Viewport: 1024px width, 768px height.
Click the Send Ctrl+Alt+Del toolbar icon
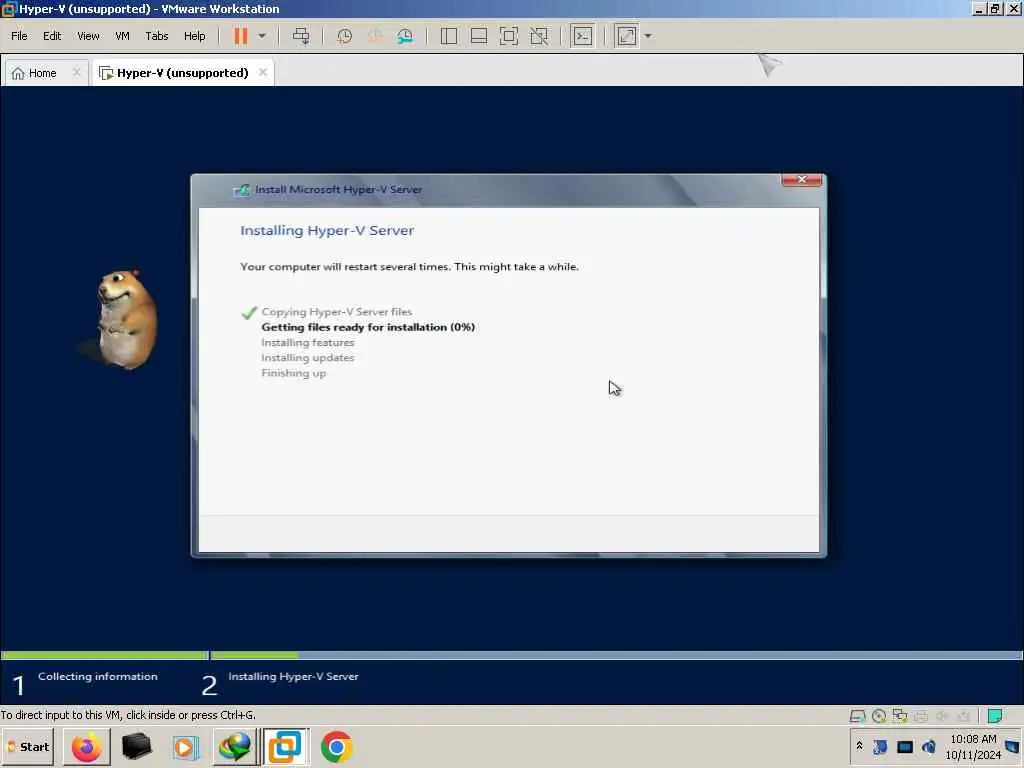tap(301, 36)
